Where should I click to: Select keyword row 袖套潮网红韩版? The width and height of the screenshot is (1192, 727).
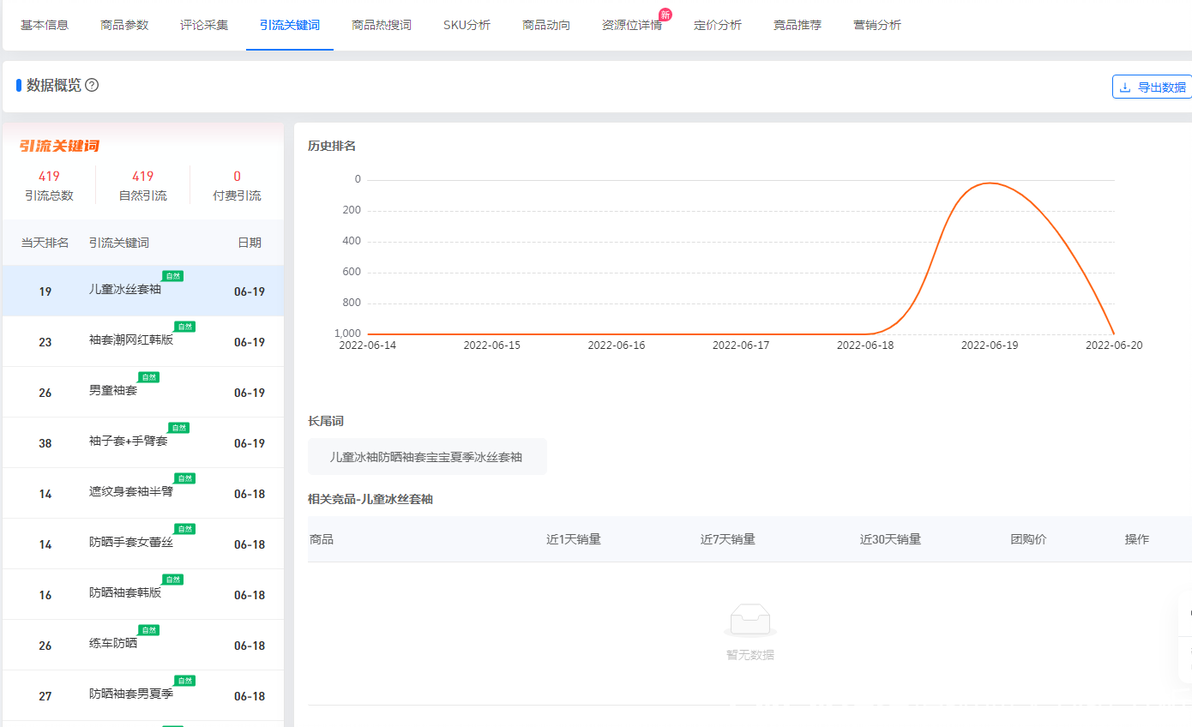tap(130, 341)
